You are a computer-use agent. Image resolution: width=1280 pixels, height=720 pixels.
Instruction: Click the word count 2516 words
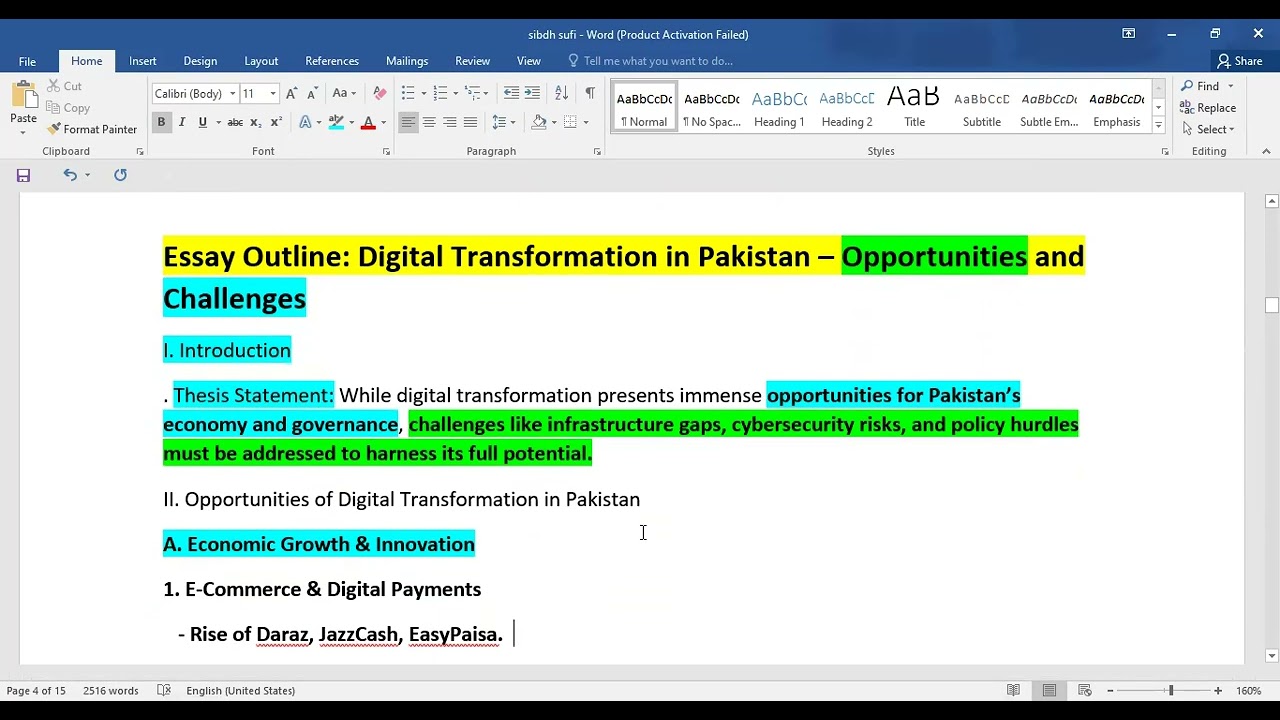click(111, 690)
